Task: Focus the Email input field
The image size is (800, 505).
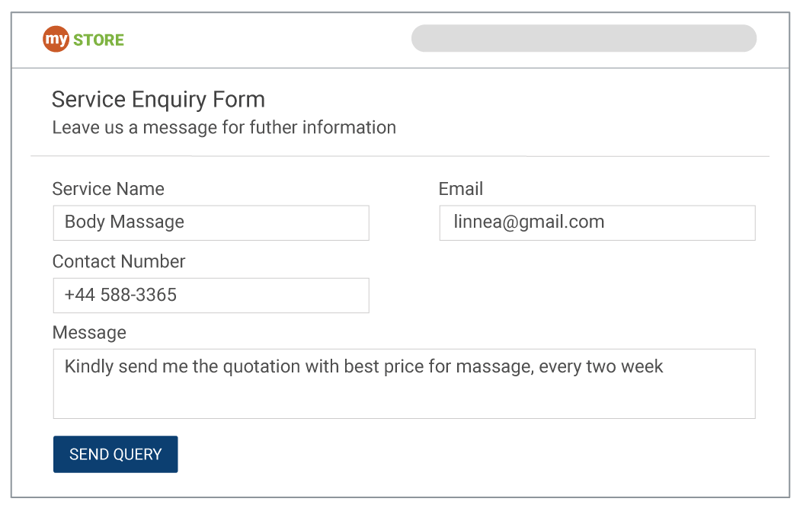Action: pos(597,223)
